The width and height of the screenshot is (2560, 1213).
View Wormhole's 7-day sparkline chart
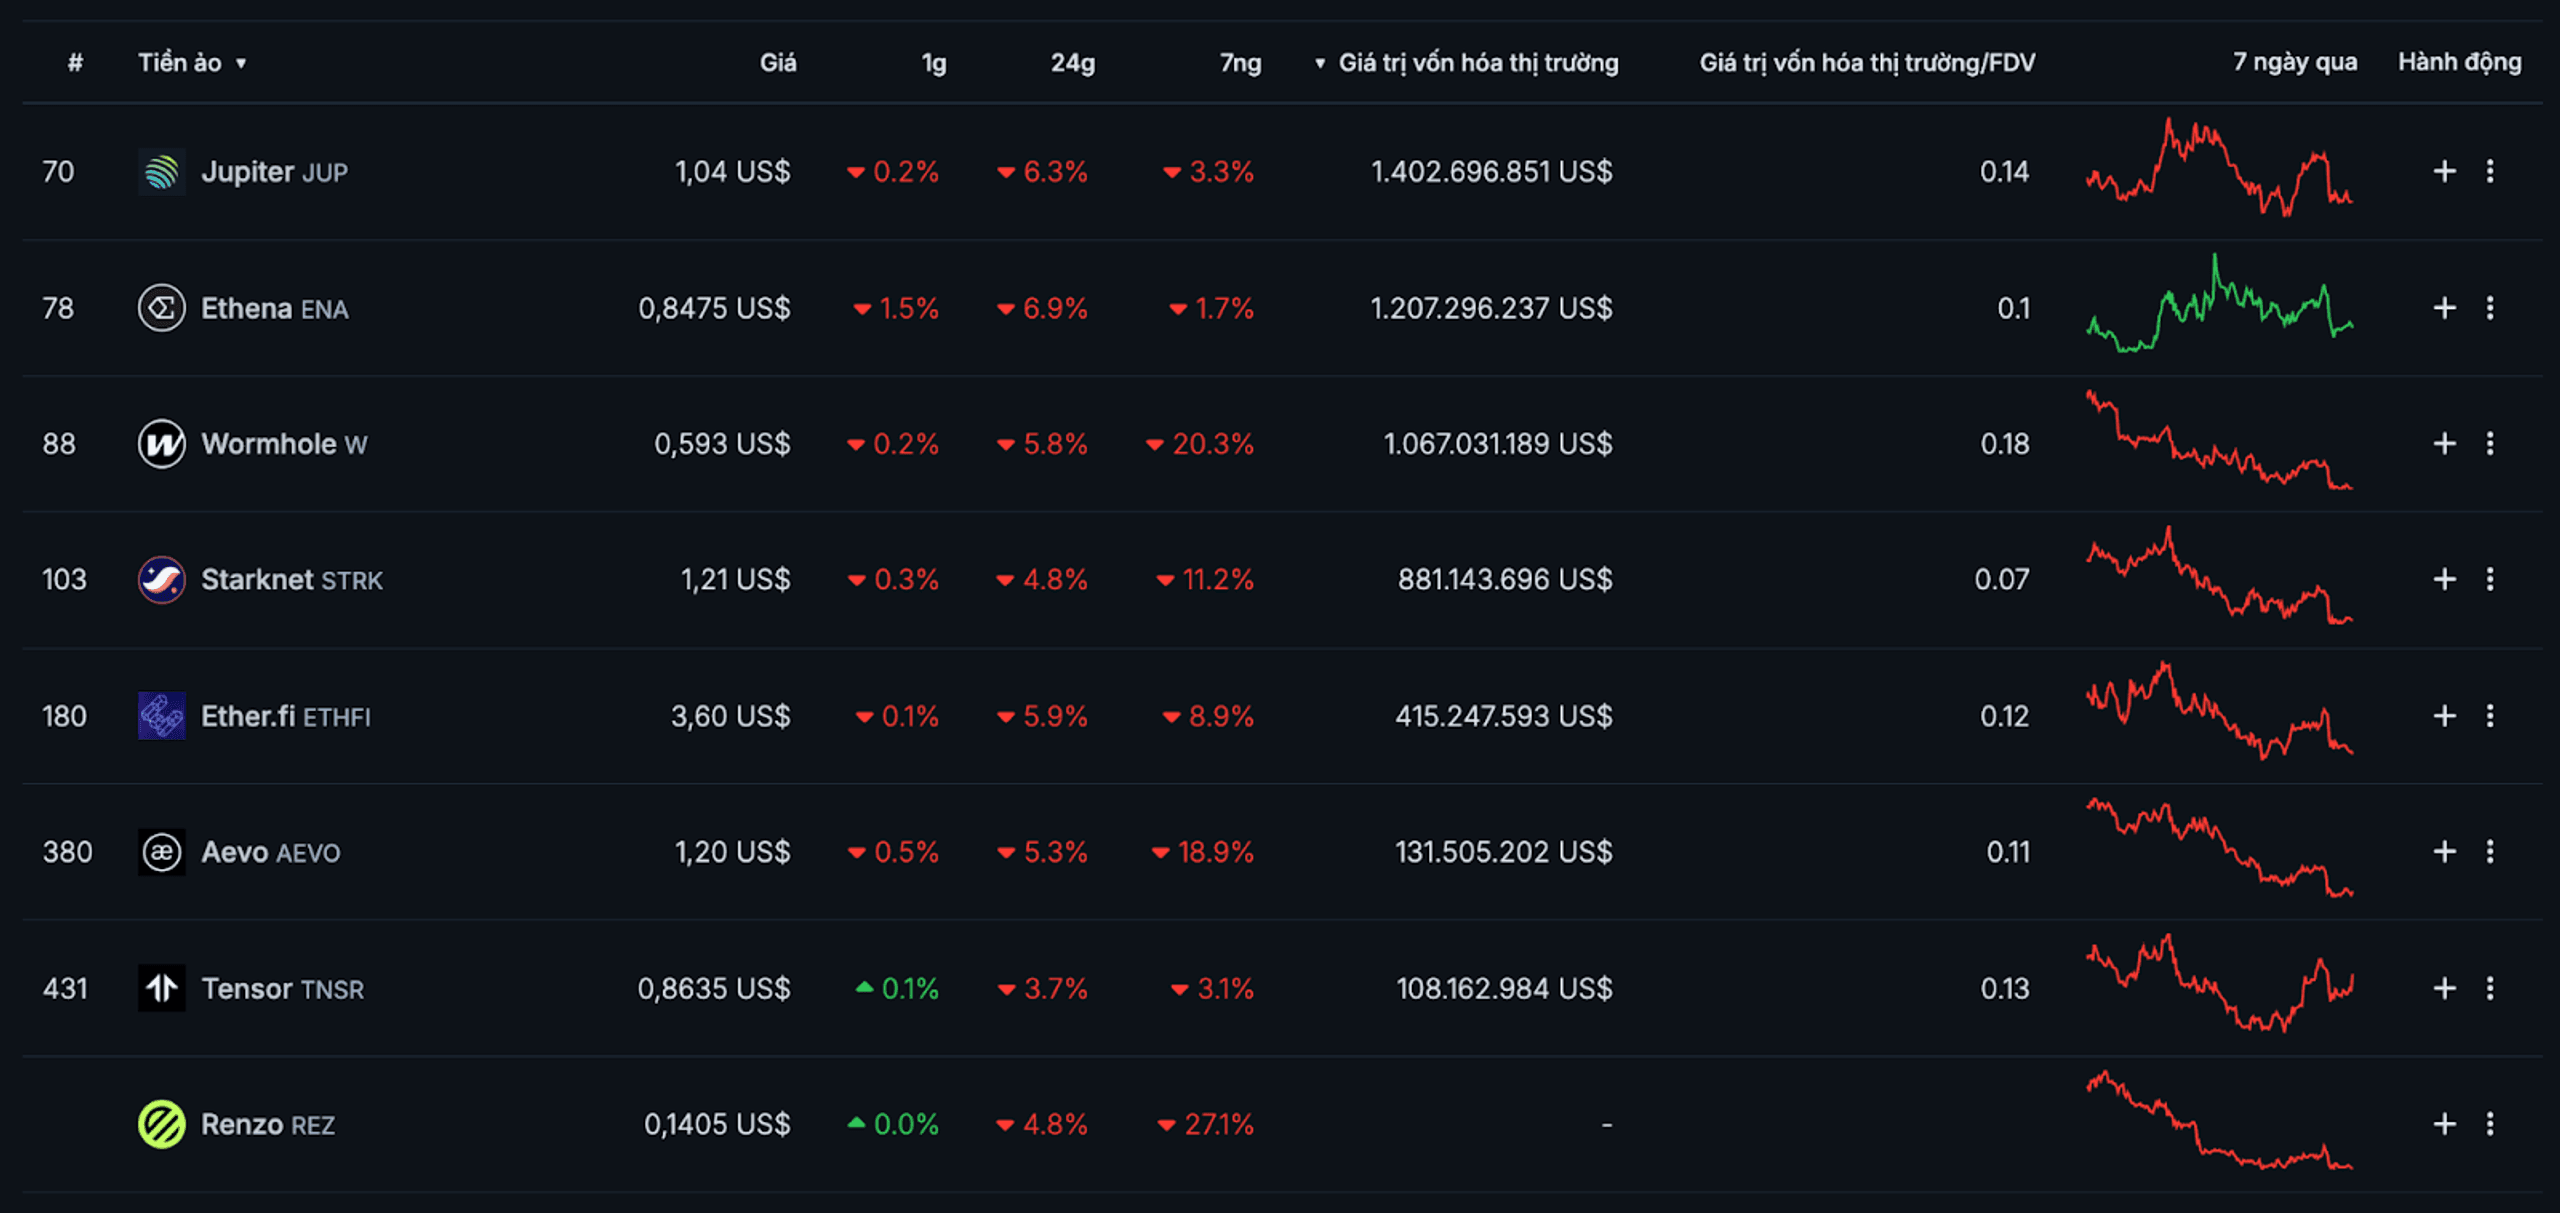pos(2220,440)
